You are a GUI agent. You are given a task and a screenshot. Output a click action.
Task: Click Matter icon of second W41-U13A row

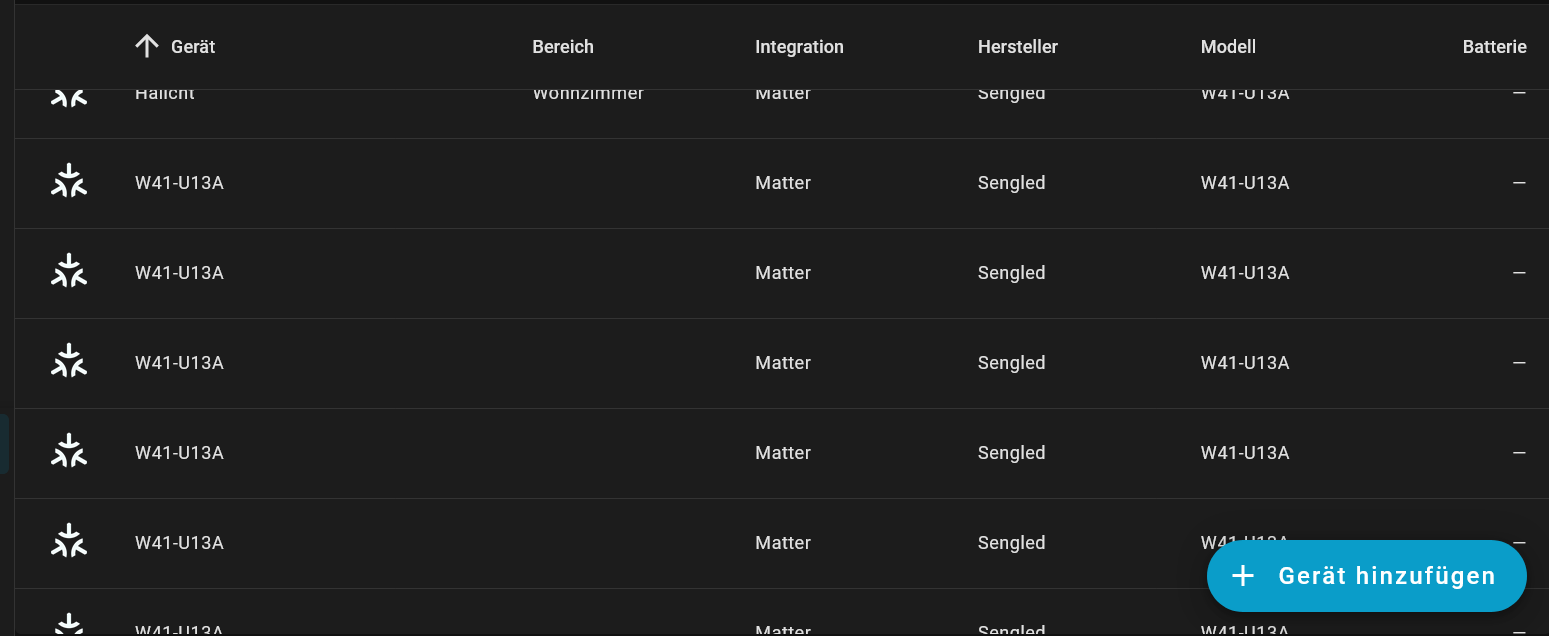click(x=69, y=272)
